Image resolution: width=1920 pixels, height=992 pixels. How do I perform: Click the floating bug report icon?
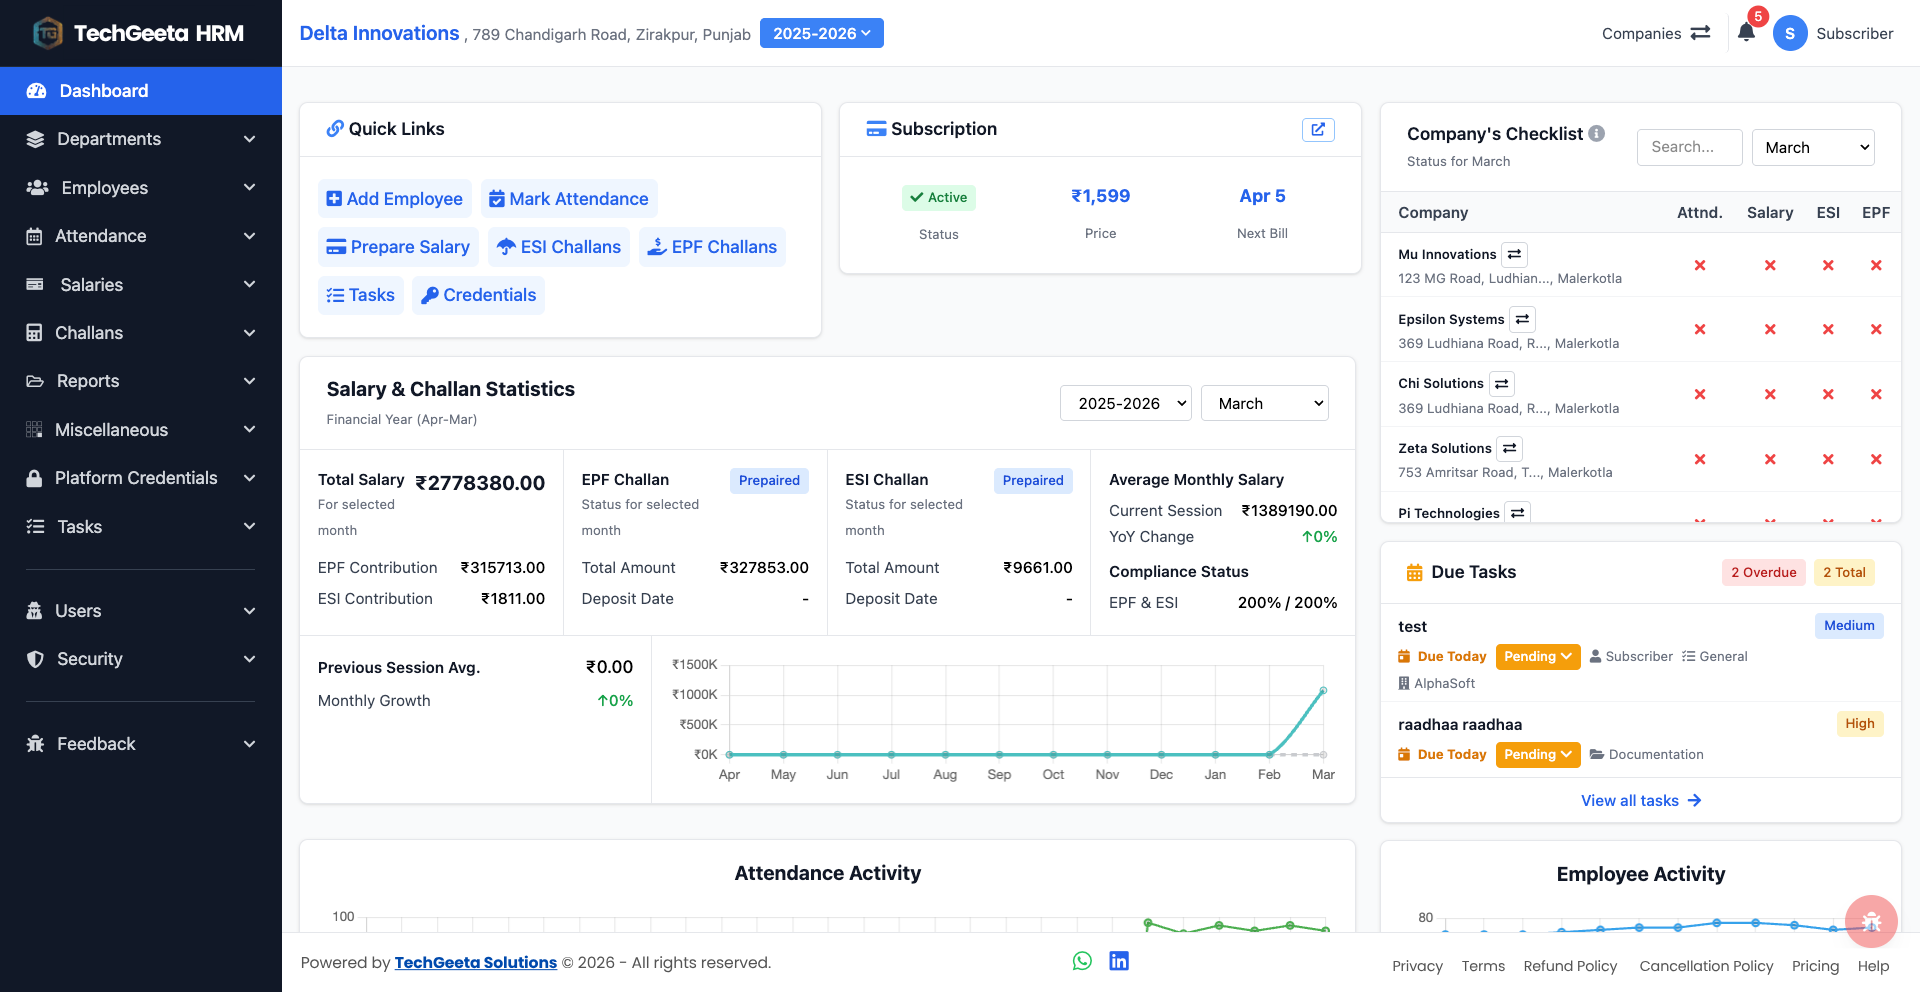pos(1871,921)
